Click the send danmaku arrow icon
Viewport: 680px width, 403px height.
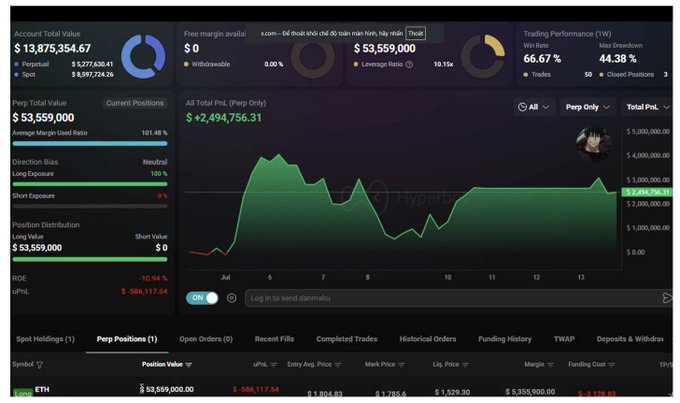667,298
